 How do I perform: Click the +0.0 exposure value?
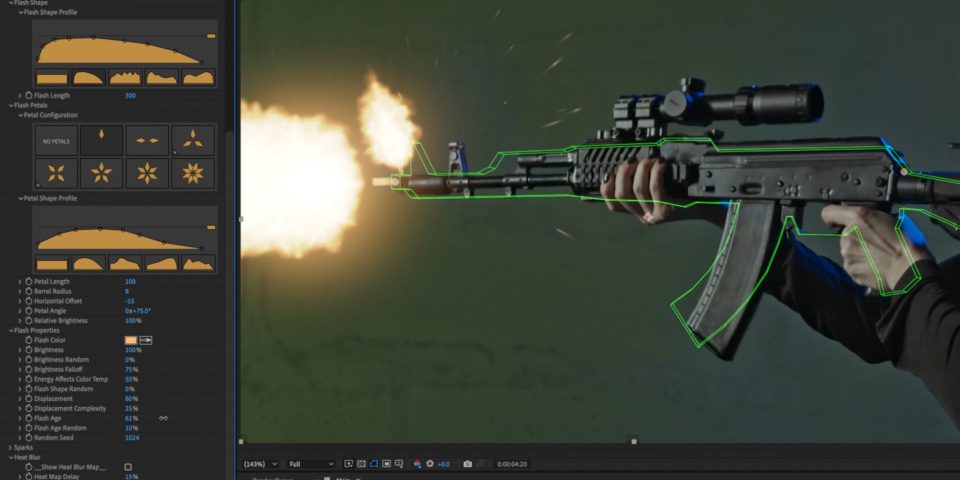[x=443, y=464]
